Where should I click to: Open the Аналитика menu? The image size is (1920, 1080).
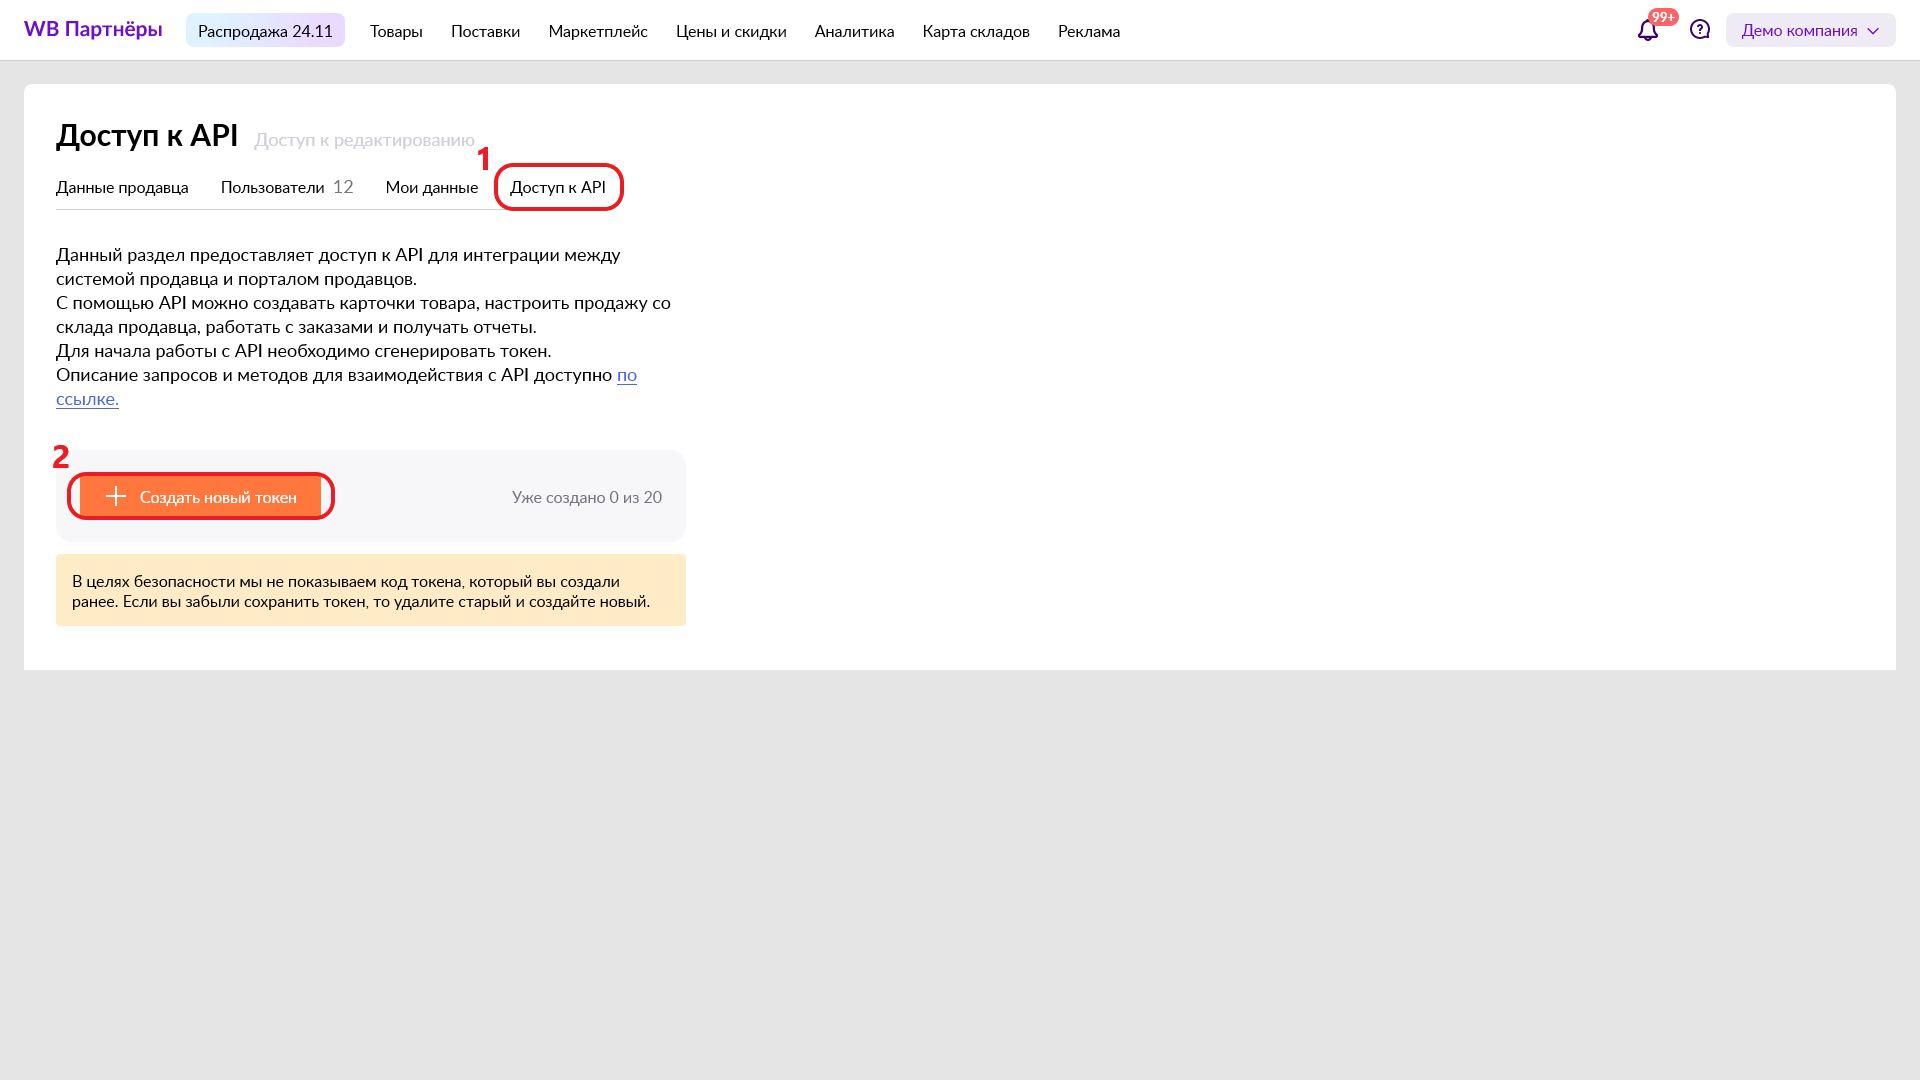[x=854, y=31]
